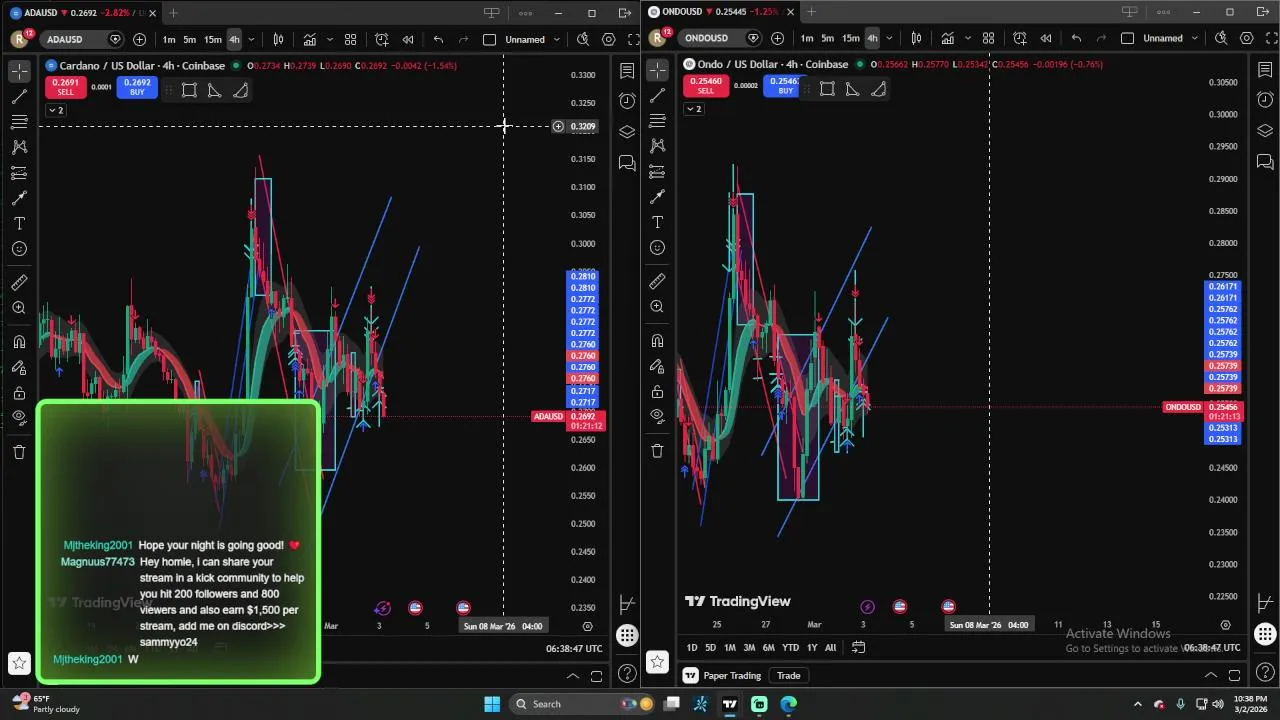The height and width of the screenshot is (720, 1280).
Task: Toggle magnet mode in ADAUSD left toolbar
Action: tap(19, 342)
